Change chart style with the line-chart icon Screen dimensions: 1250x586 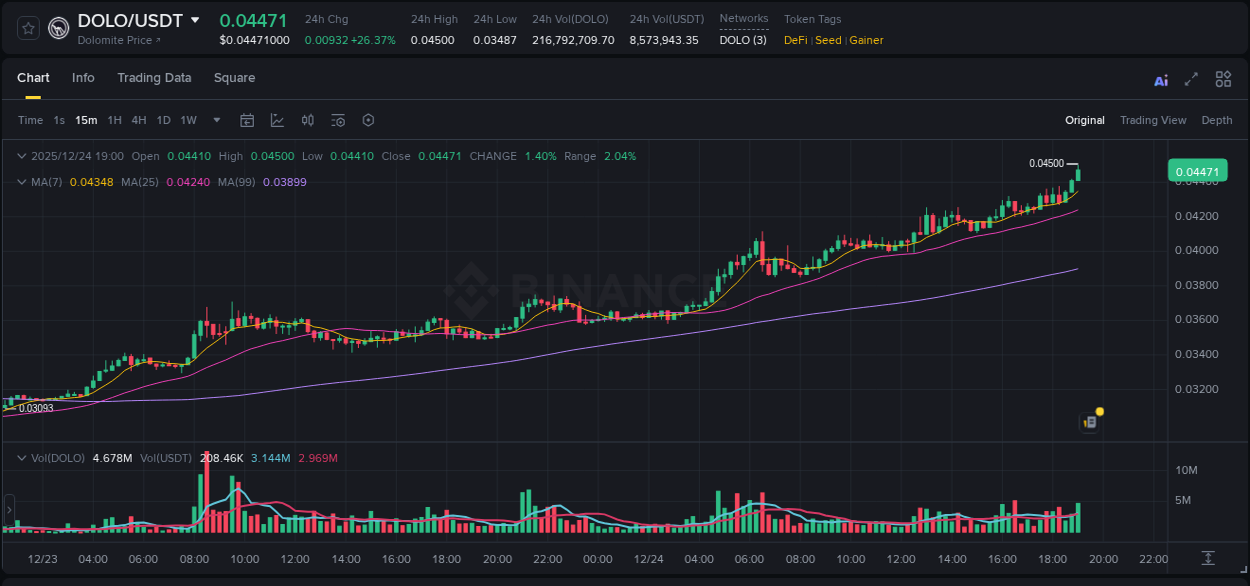tap(277, 119)
